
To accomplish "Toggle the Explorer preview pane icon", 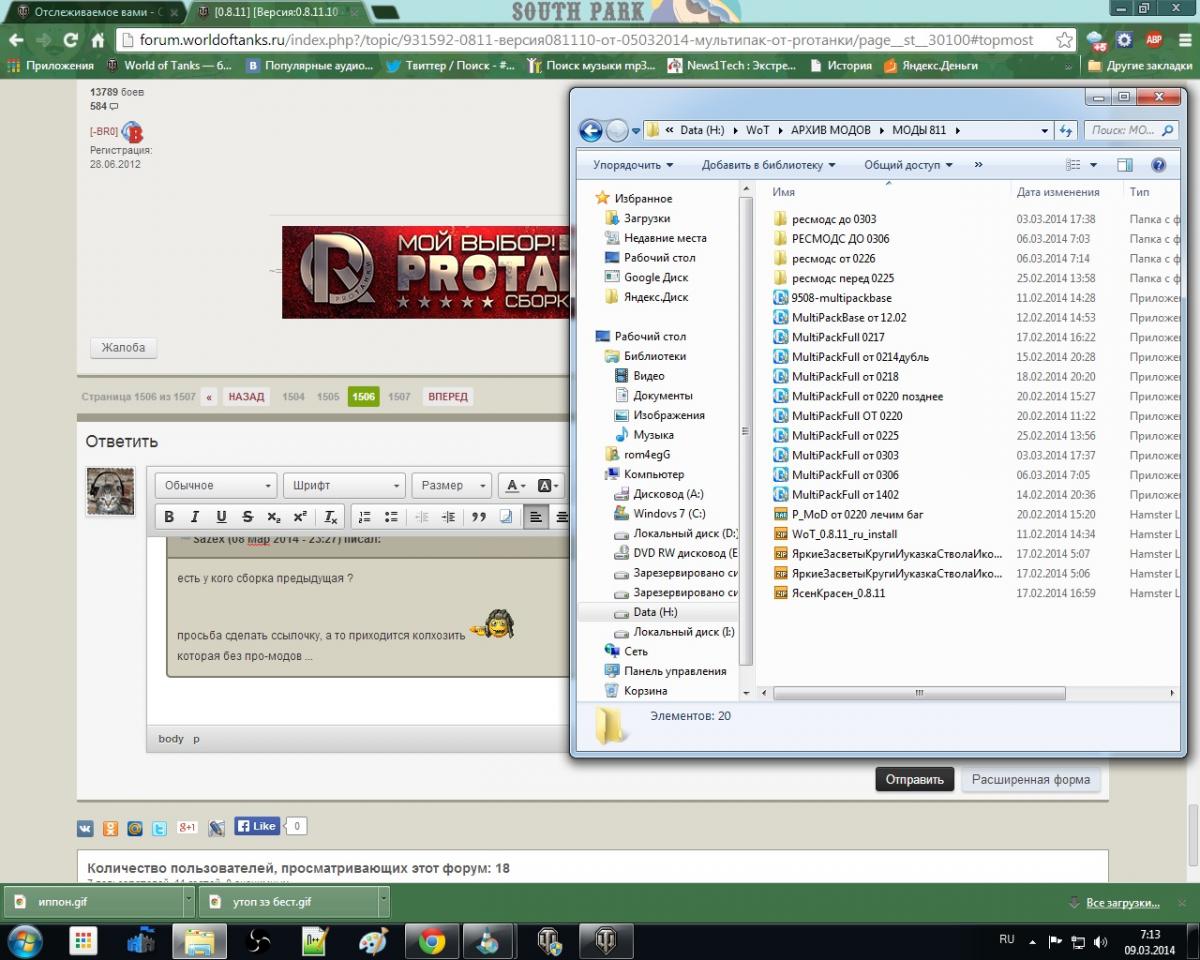I will coord(1125,165).
